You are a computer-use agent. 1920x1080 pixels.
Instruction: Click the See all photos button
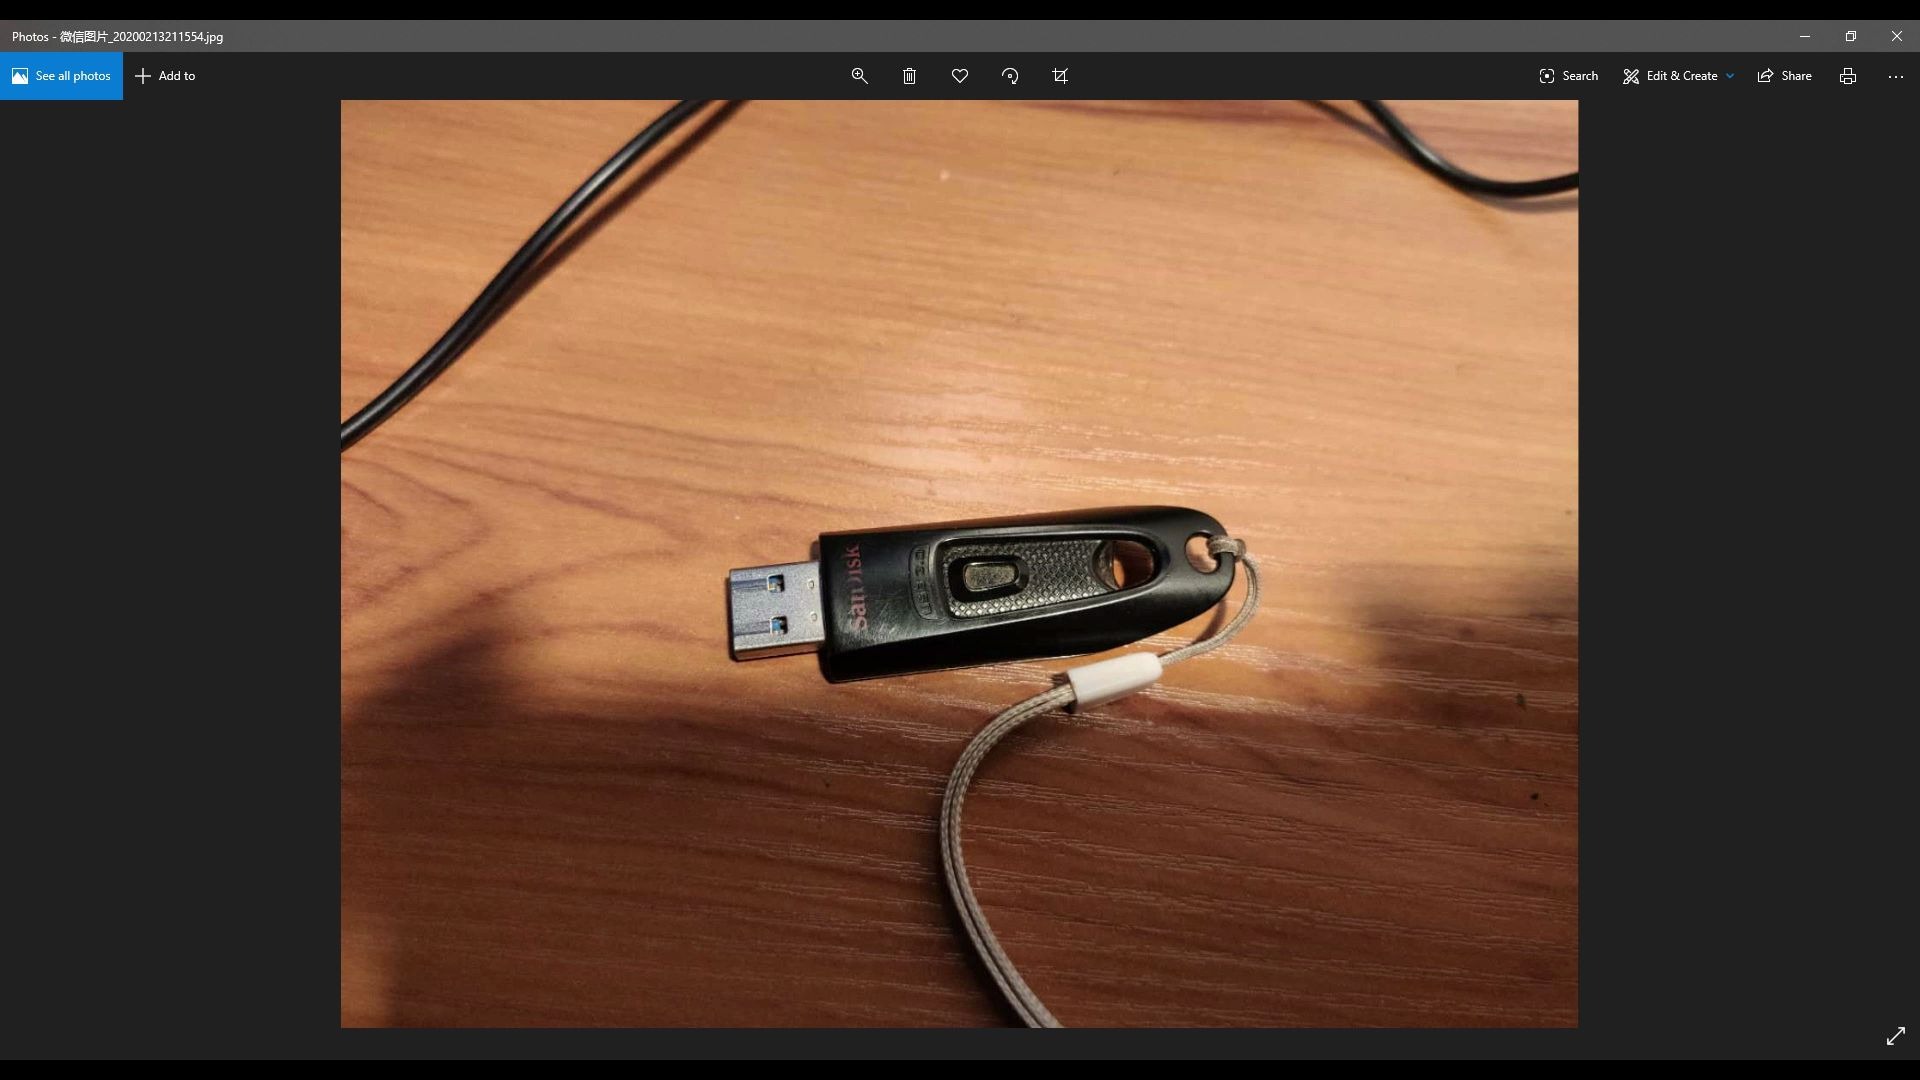61,75
